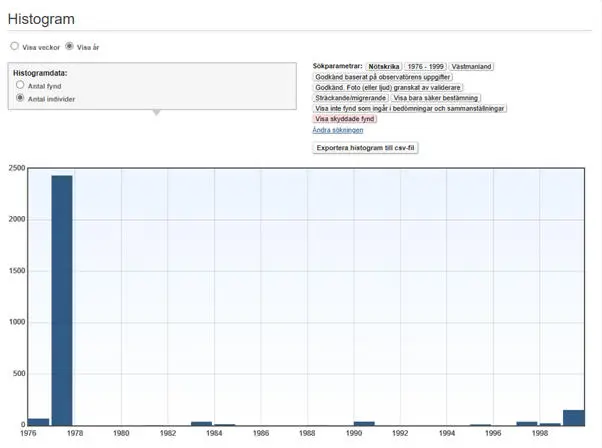Choose 'Antal fynd' histogram data
This screenshot has width=602, height=448.
(20, 86)
